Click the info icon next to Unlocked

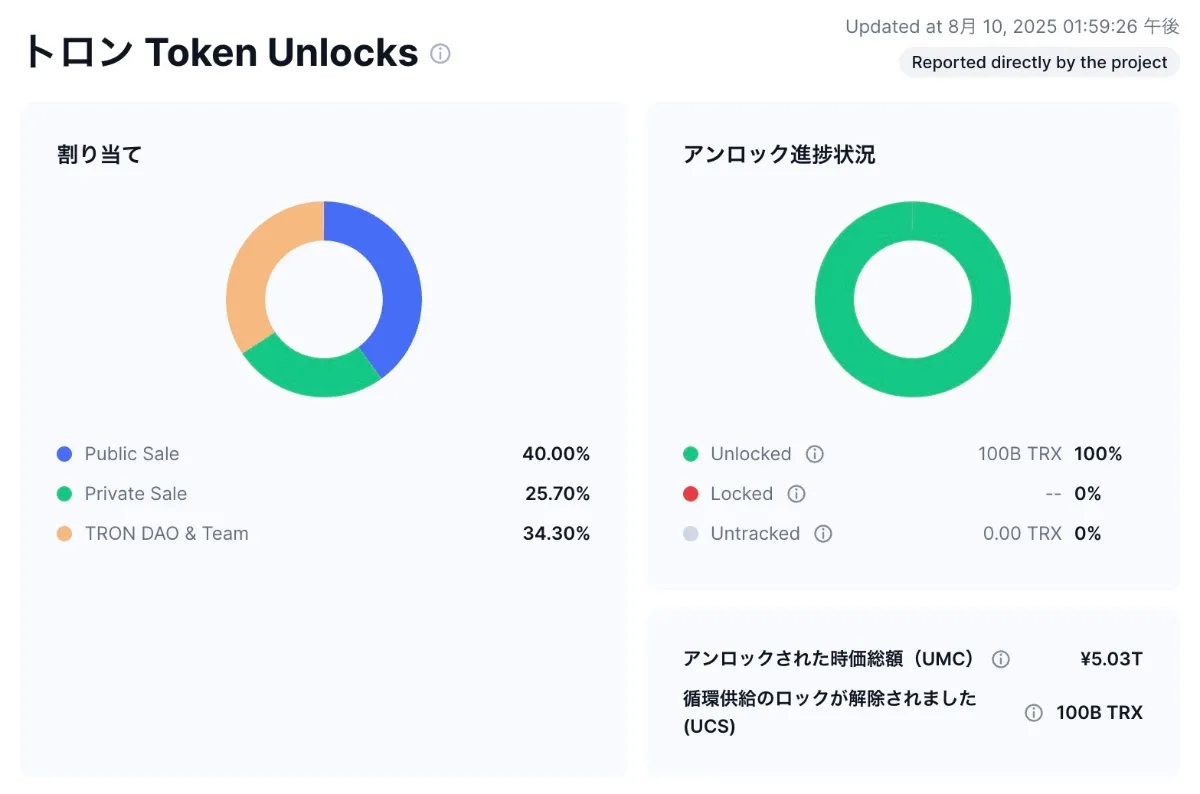(814, 454)
